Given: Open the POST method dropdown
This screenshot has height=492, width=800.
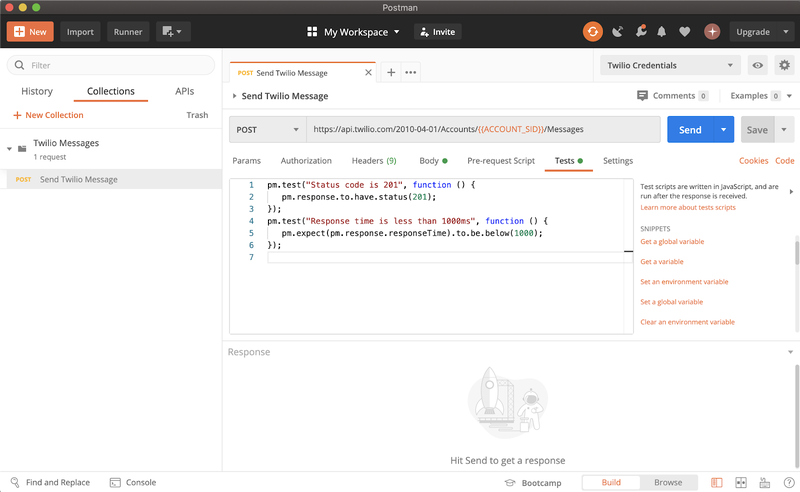Looking at the screenshot, I should (267, 130).
